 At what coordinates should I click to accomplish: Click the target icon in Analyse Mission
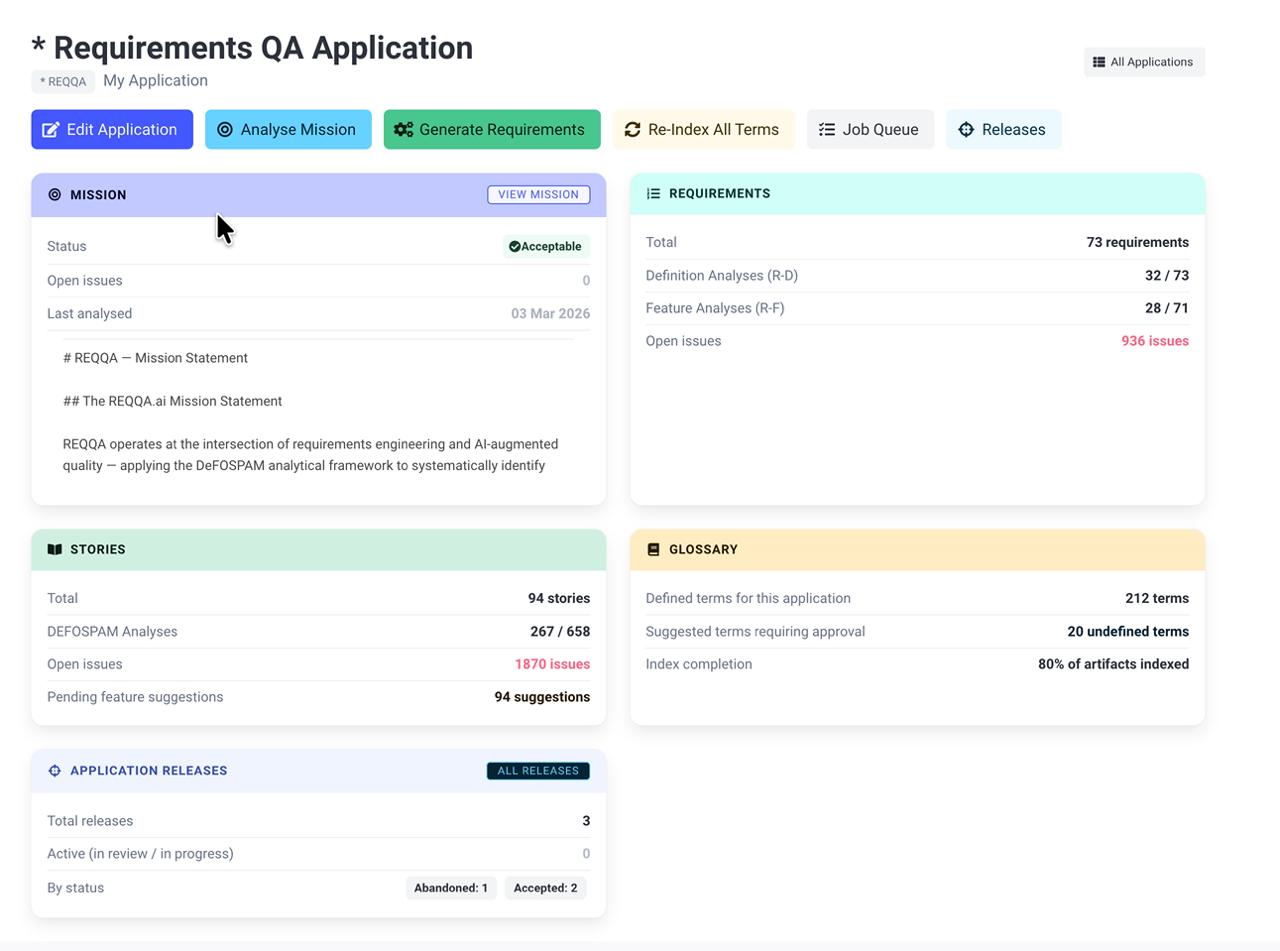pos(225,130)
